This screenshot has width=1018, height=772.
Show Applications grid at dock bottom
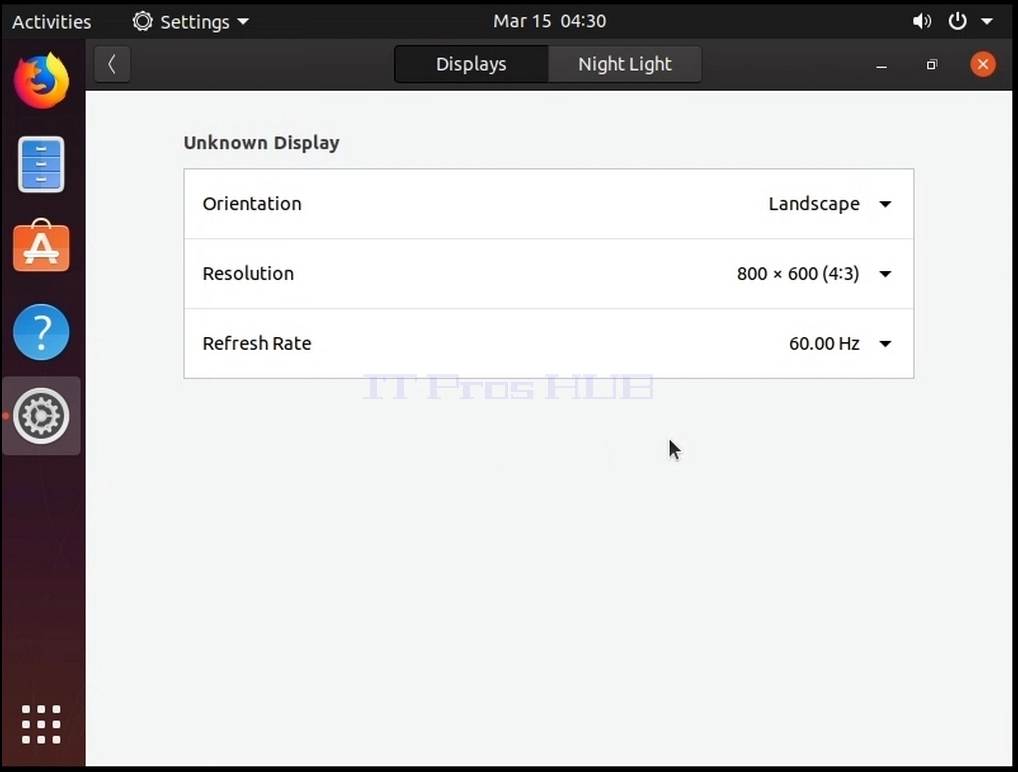click(x=41, y=724)
